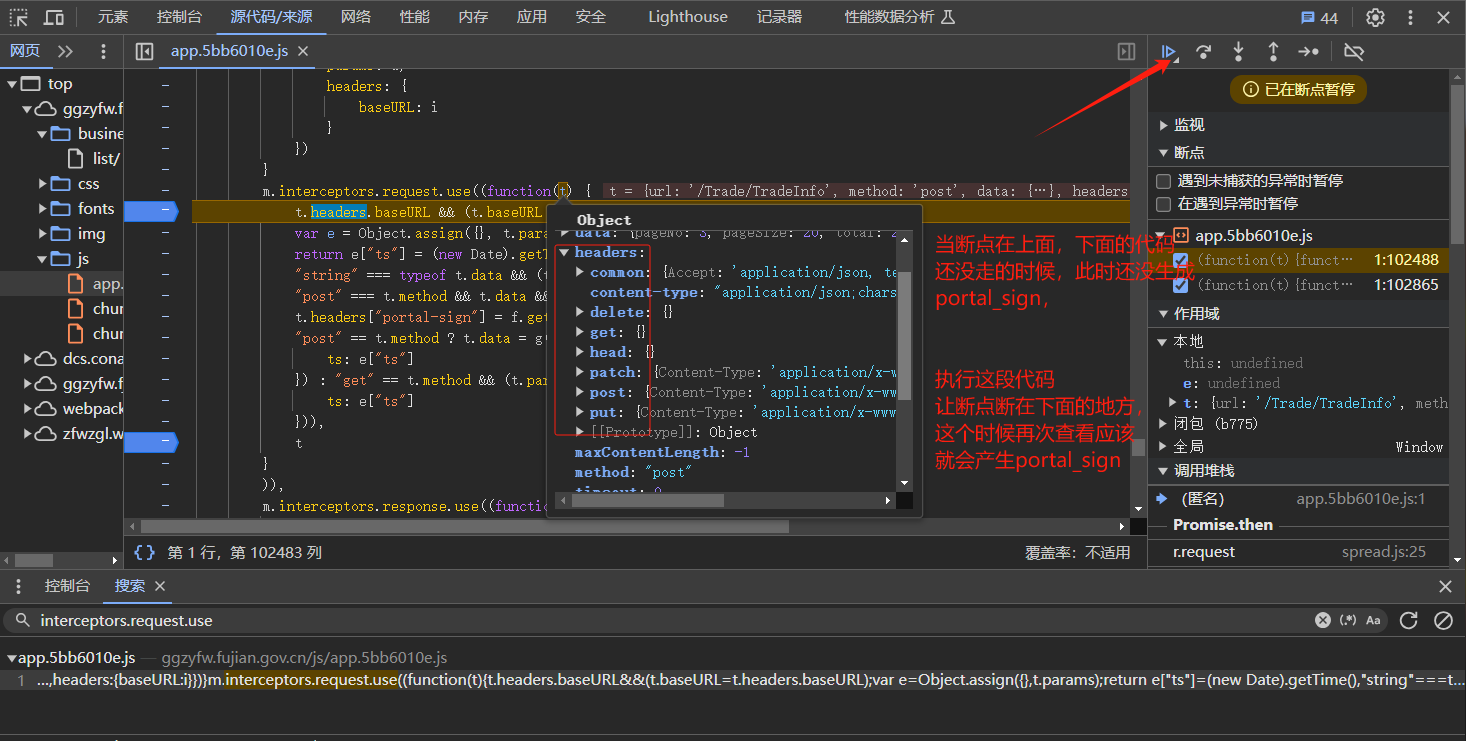Image resolution: width=1466 pixels, height=741 pixels.
Task: Disable the breakpoint at 1:102865
Action: click(1181, 285)
